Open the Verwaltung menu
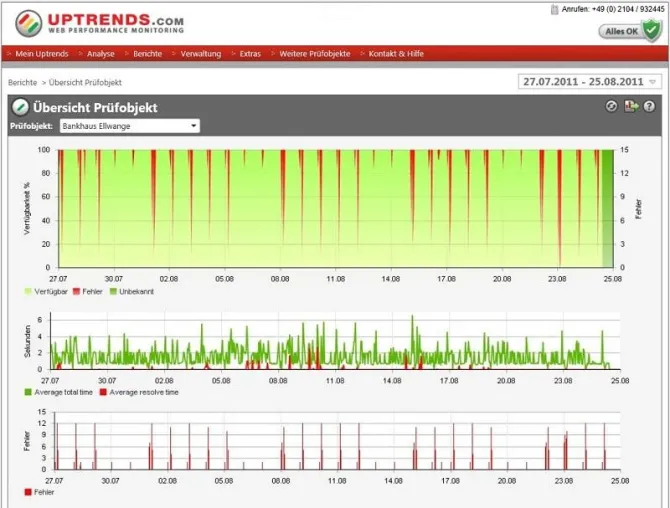 [x=201, y=54]
